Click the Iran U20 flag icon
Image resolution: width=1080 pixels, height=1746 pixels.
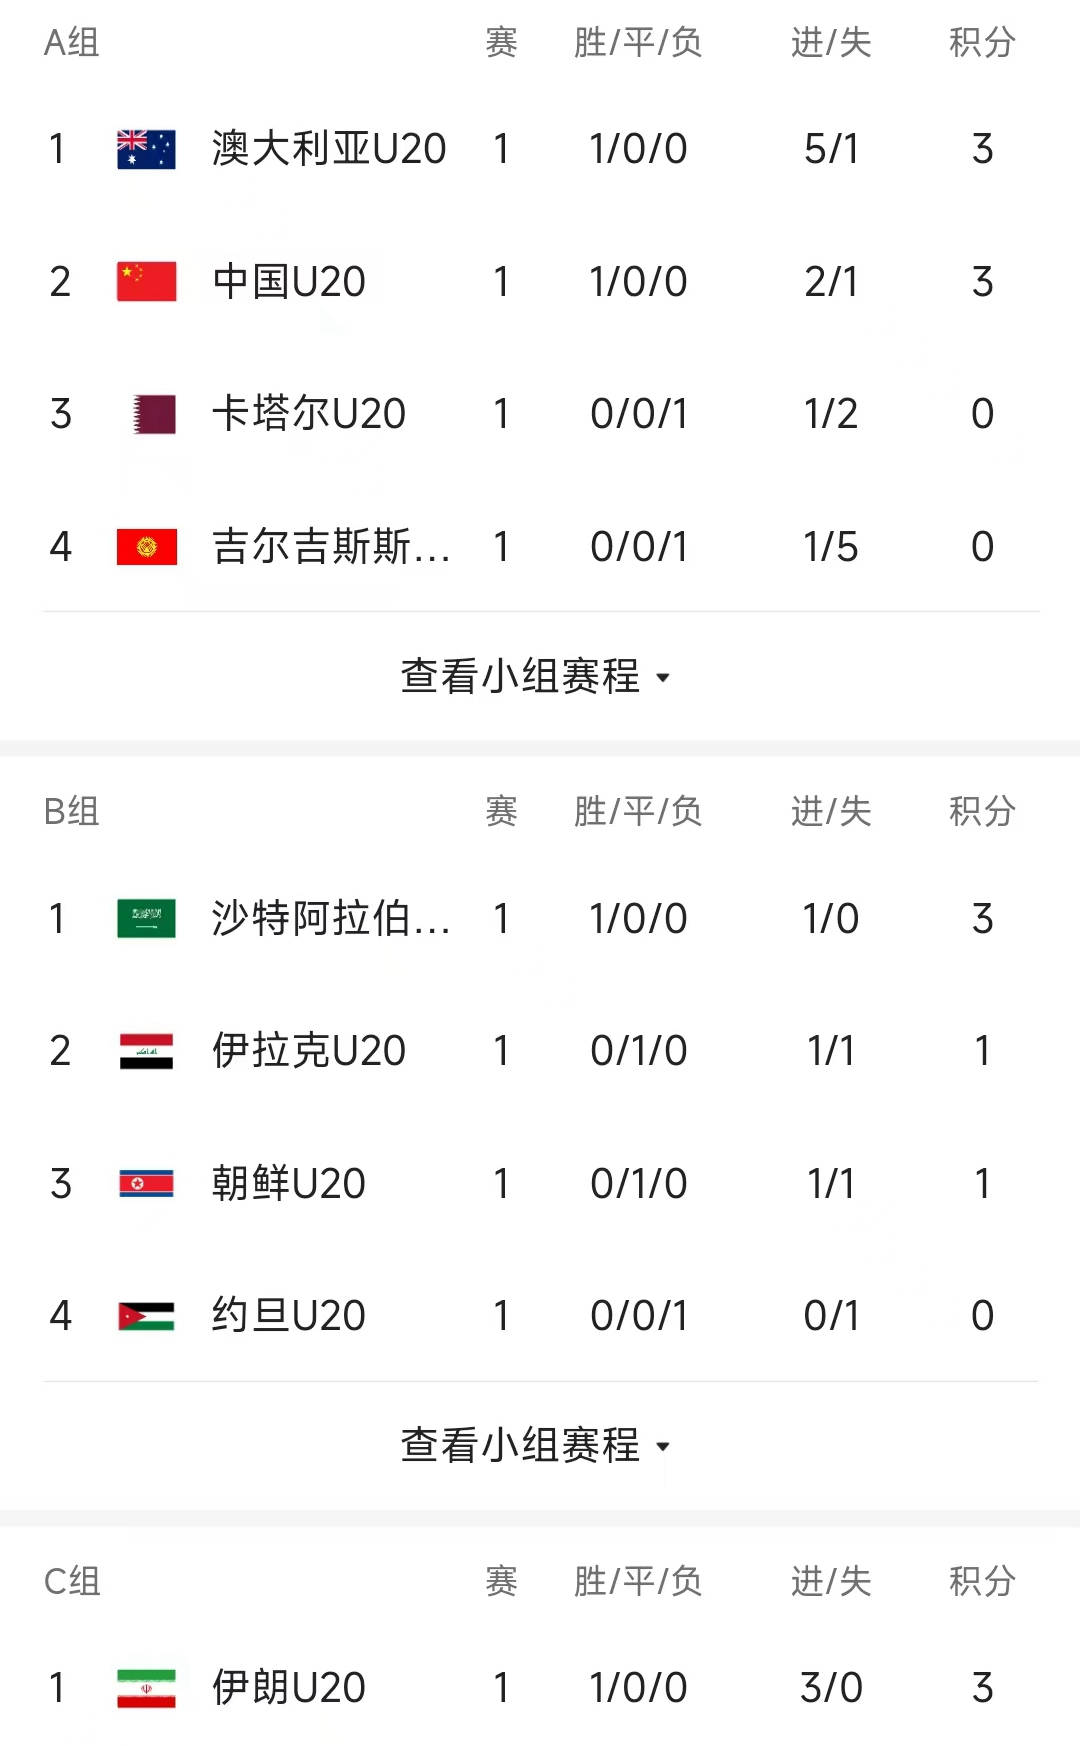click(x=146, y=1688)
